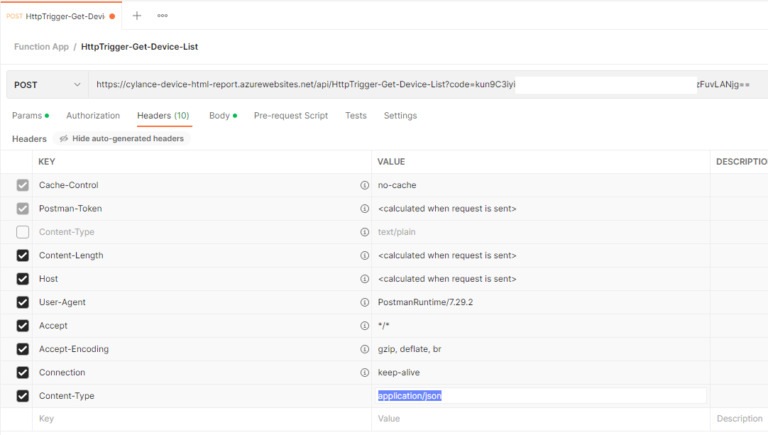Switch to the Body tab
768x435 pixels.
(x=223, y=116)
